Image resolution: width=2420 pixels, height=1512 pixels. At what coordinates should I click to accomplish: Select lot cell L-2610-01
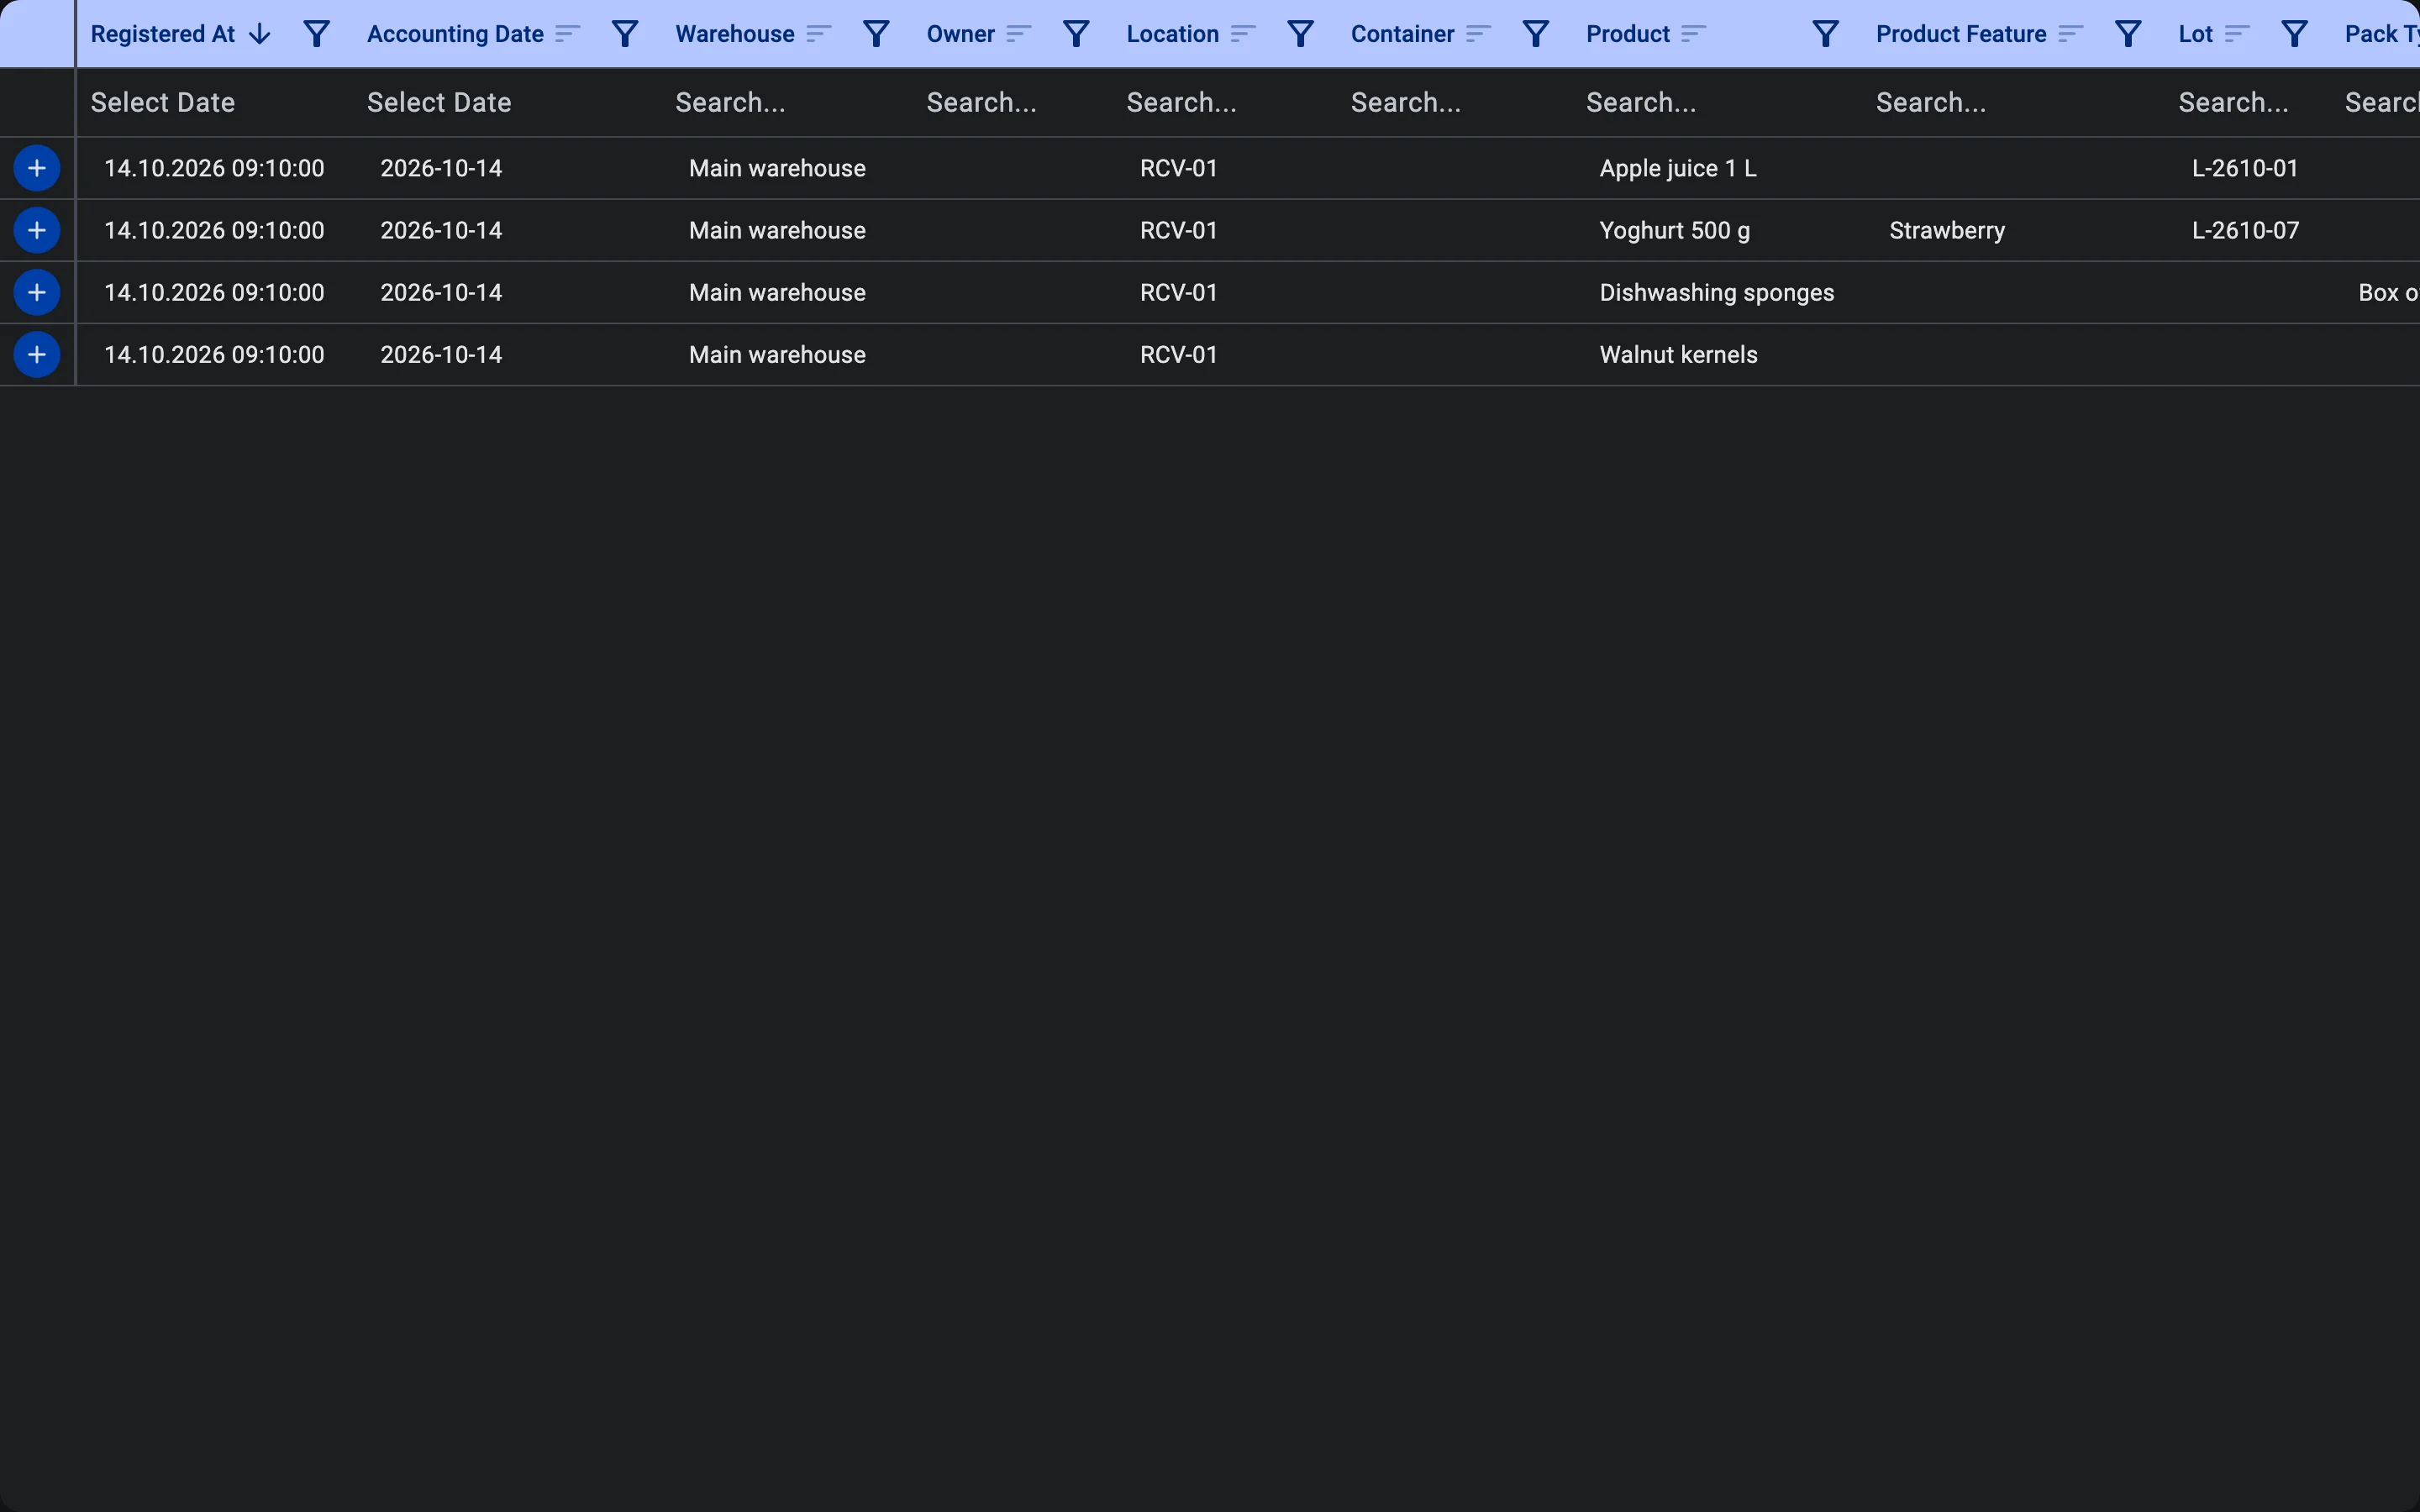coord(2245,168)
